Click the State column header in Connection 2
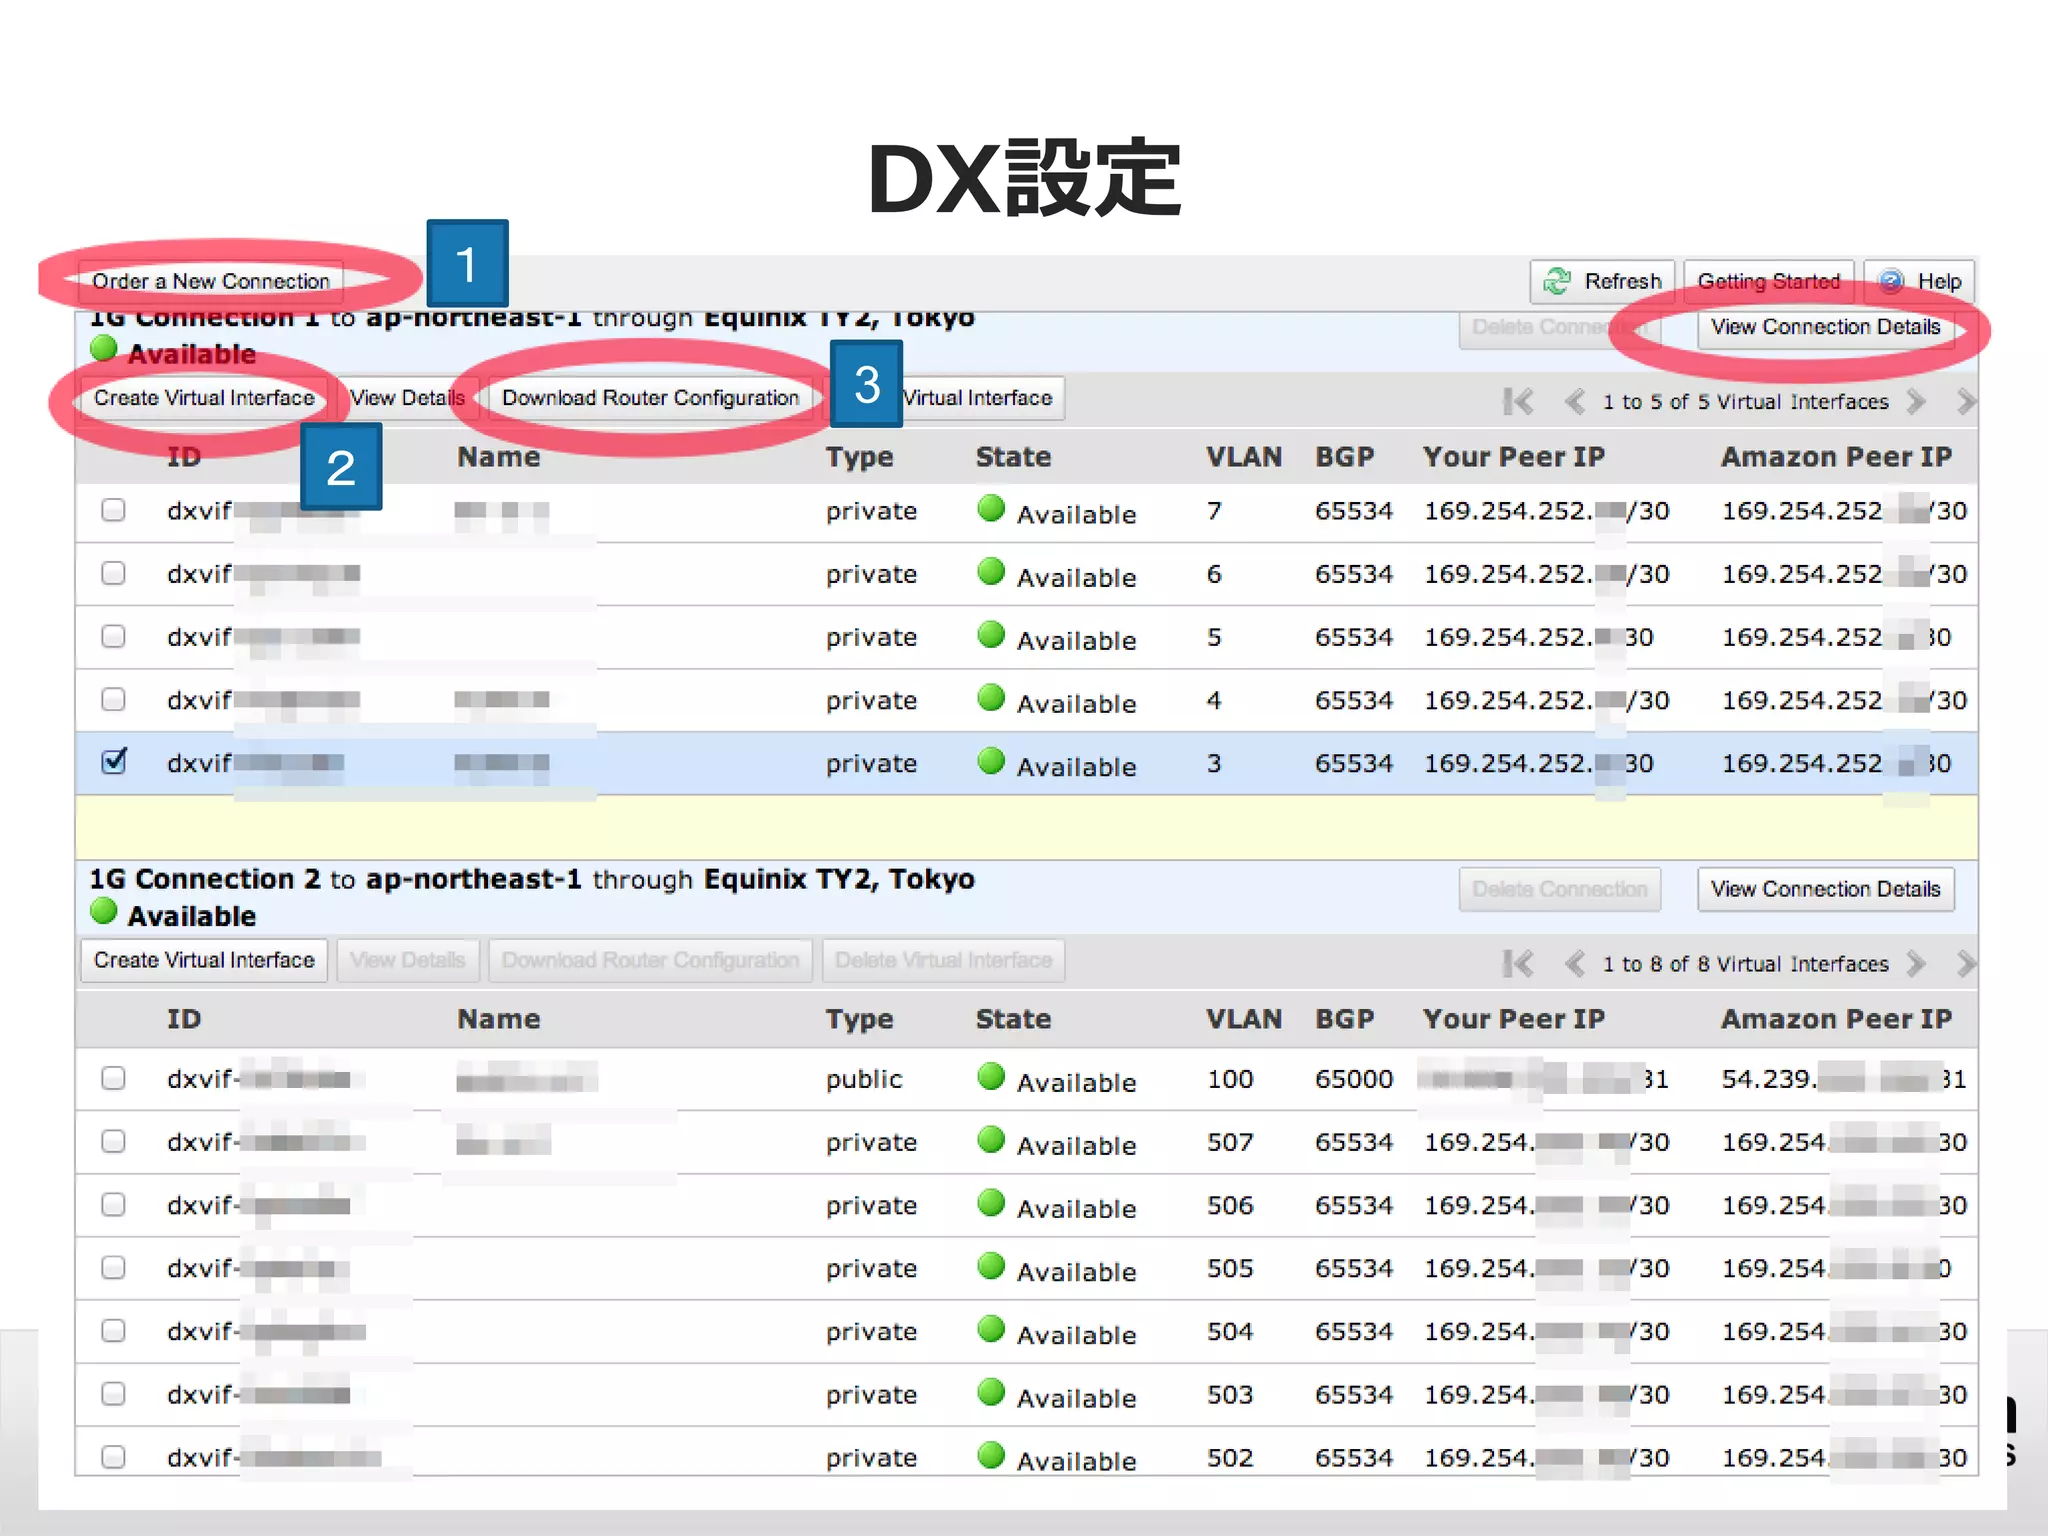2048x1536 pixels. coord(1013,1019)
